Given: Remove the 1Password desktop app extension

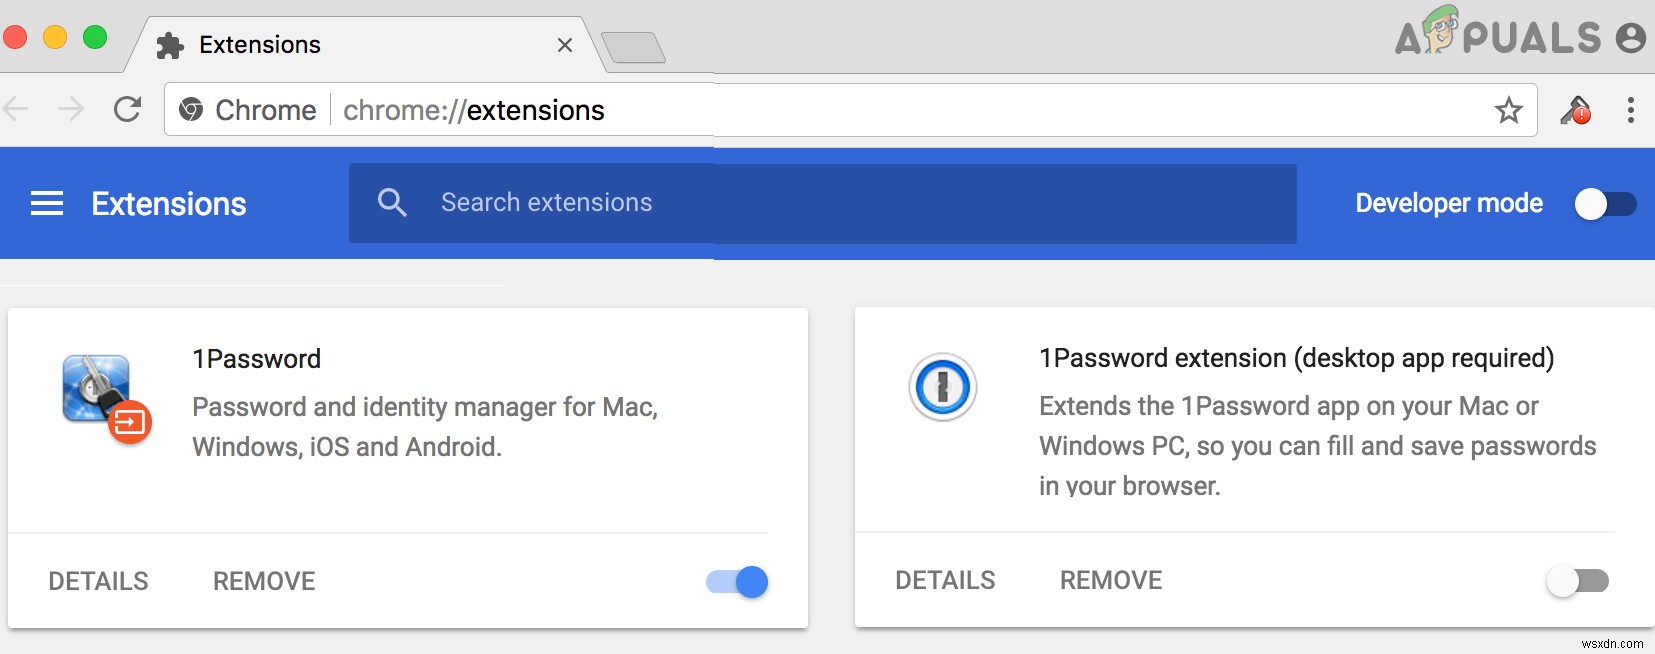Looking at the screenshot, I should pos(1110,580).
